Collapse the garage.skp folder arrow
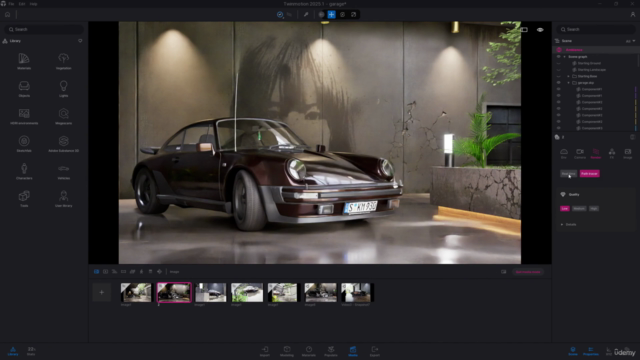Viewport: 640px width, 360px height. point(569,83)
